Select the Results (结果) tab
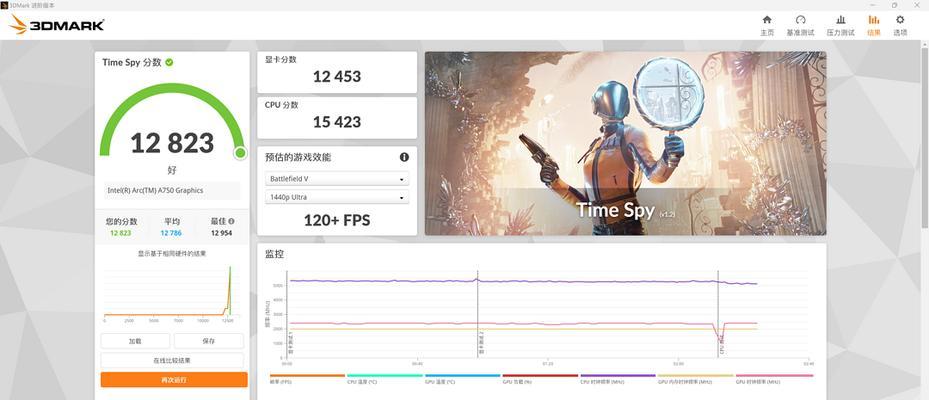The width and height of the screenshot is (929, 400). pos(874,25)
